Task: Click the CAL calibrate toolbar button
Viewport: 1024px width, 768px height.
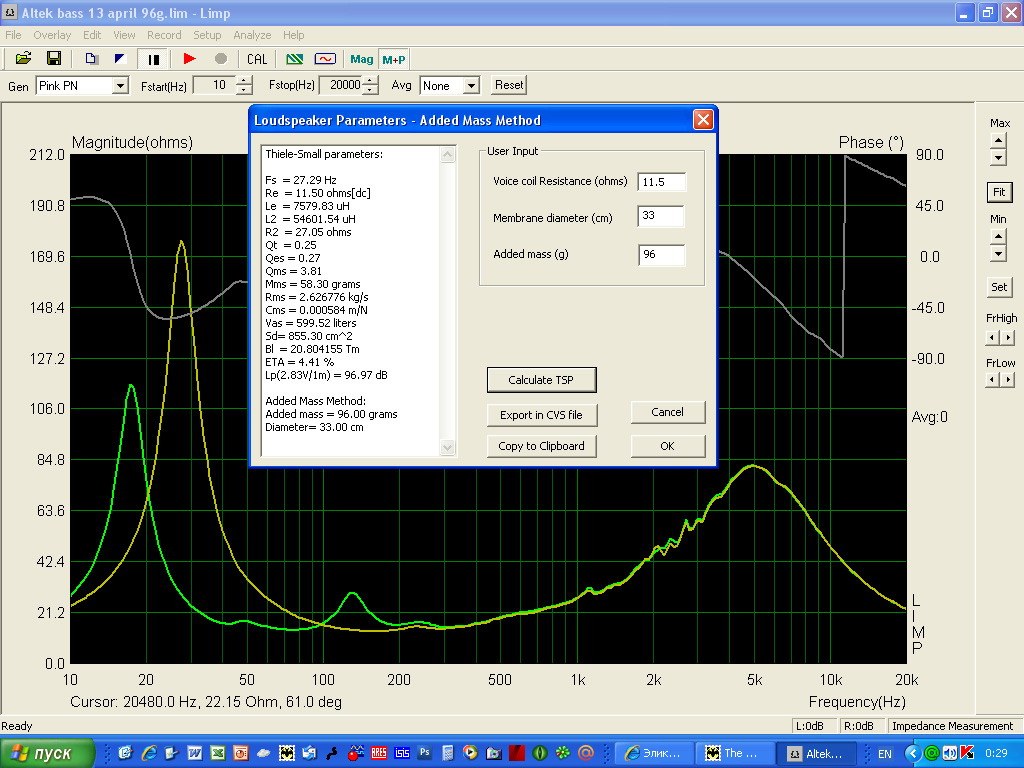Action: (x=257, y=59)
